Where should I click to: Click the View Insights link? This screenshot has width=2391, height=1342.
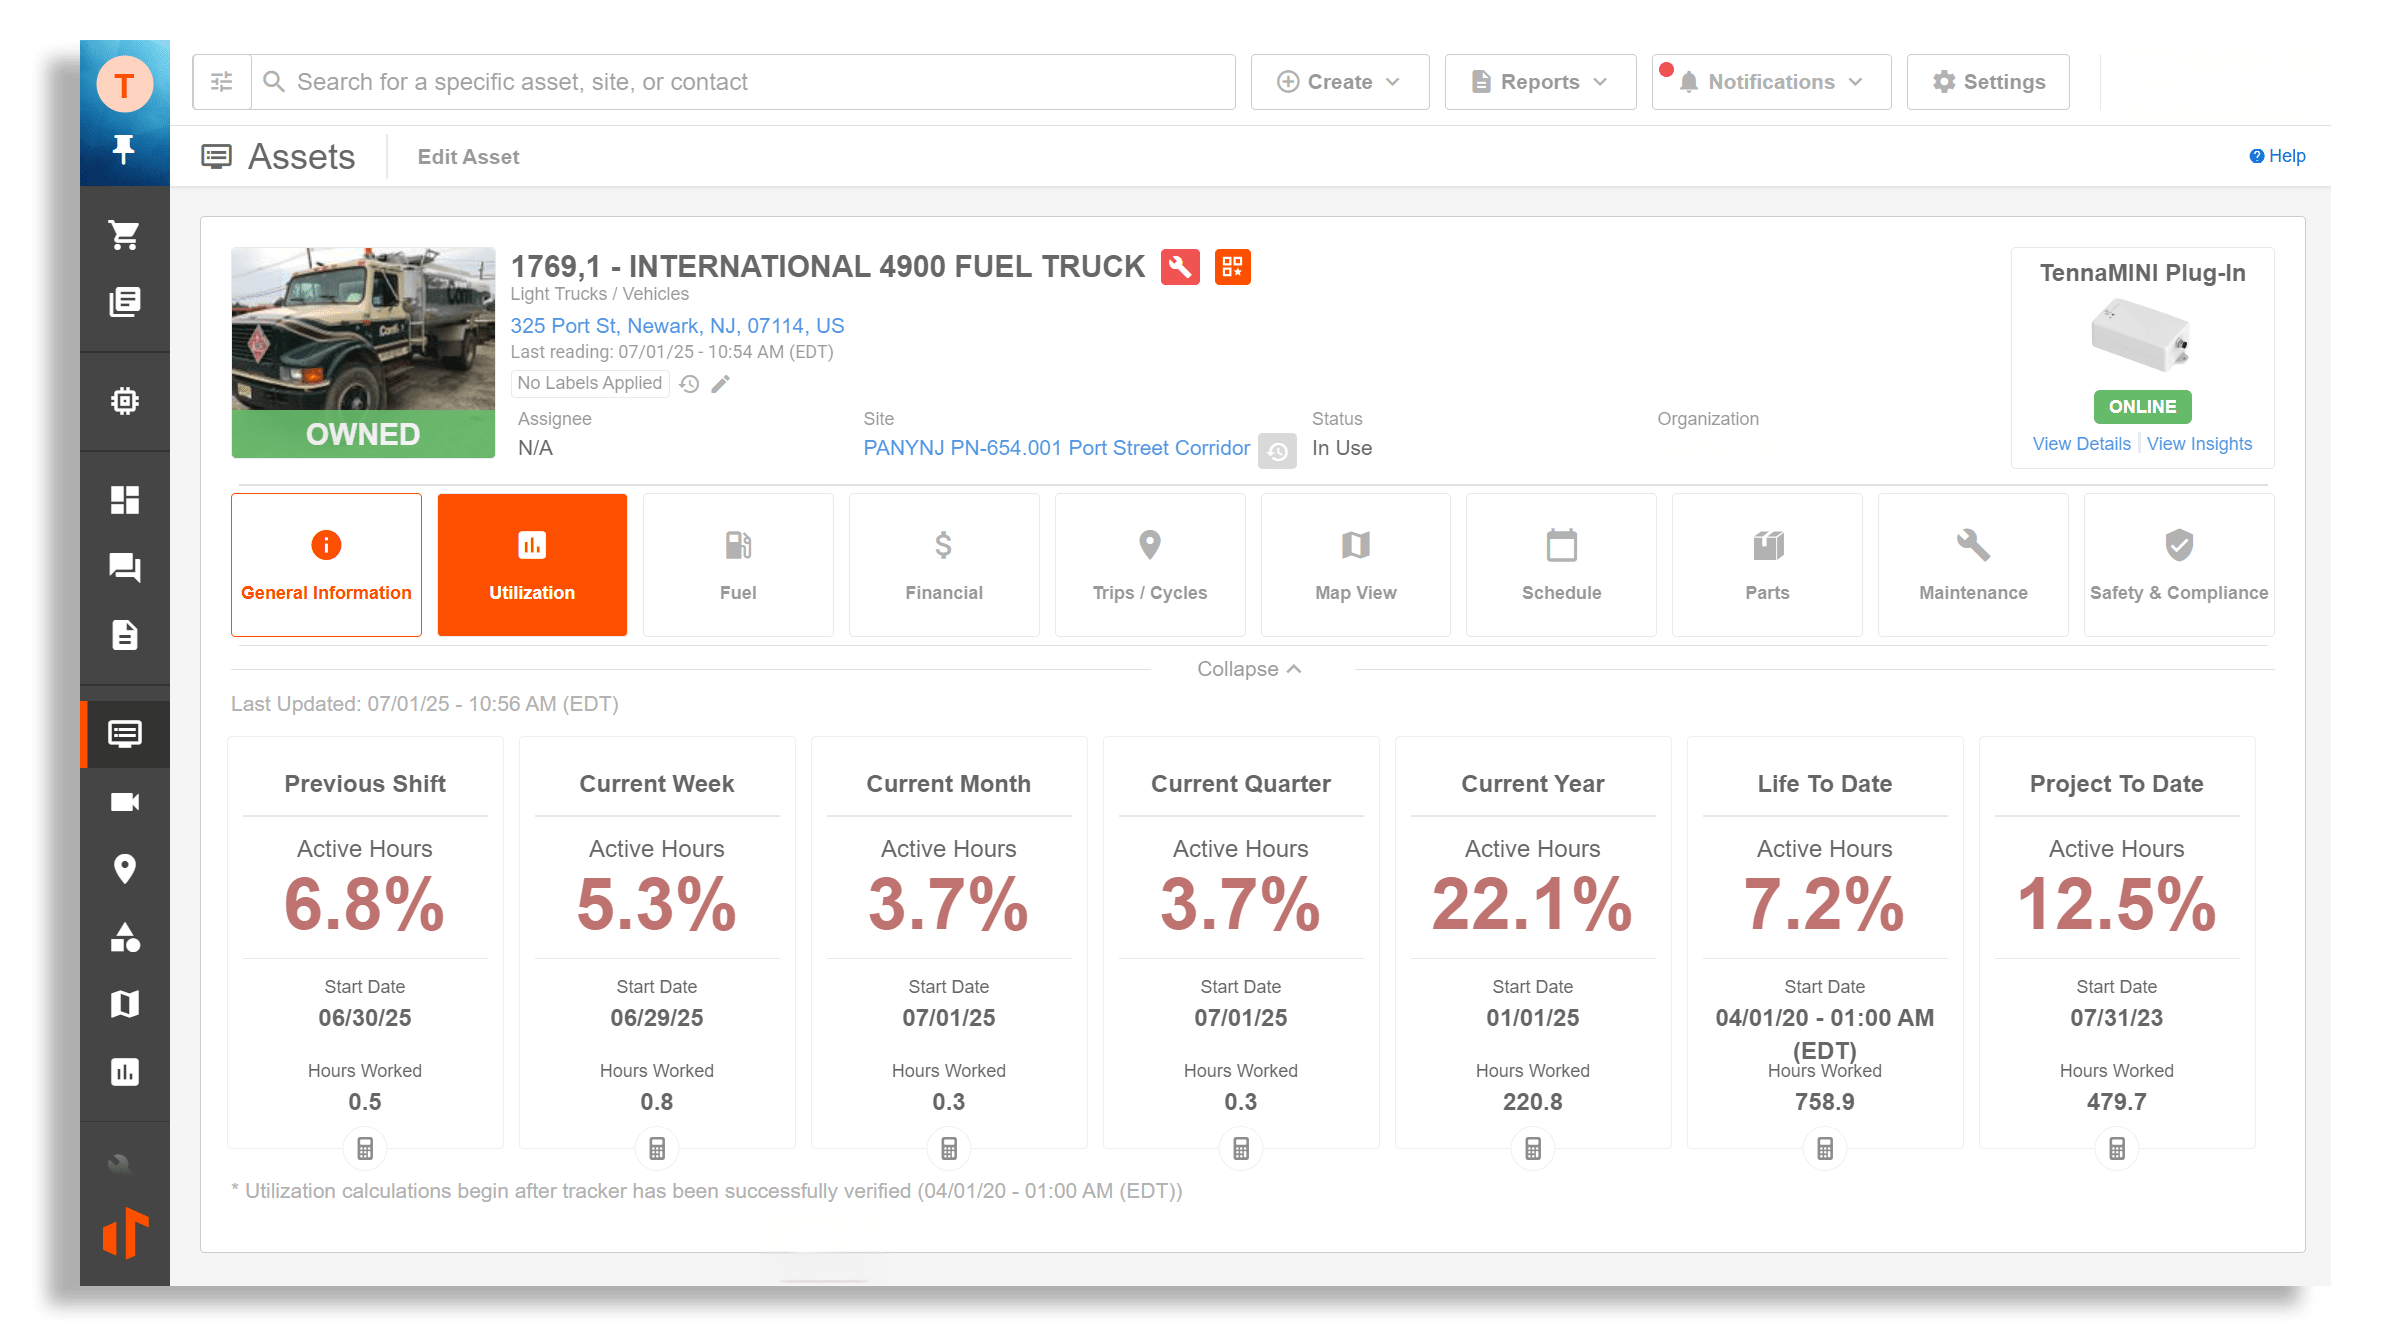click(x=2199, y=444)
